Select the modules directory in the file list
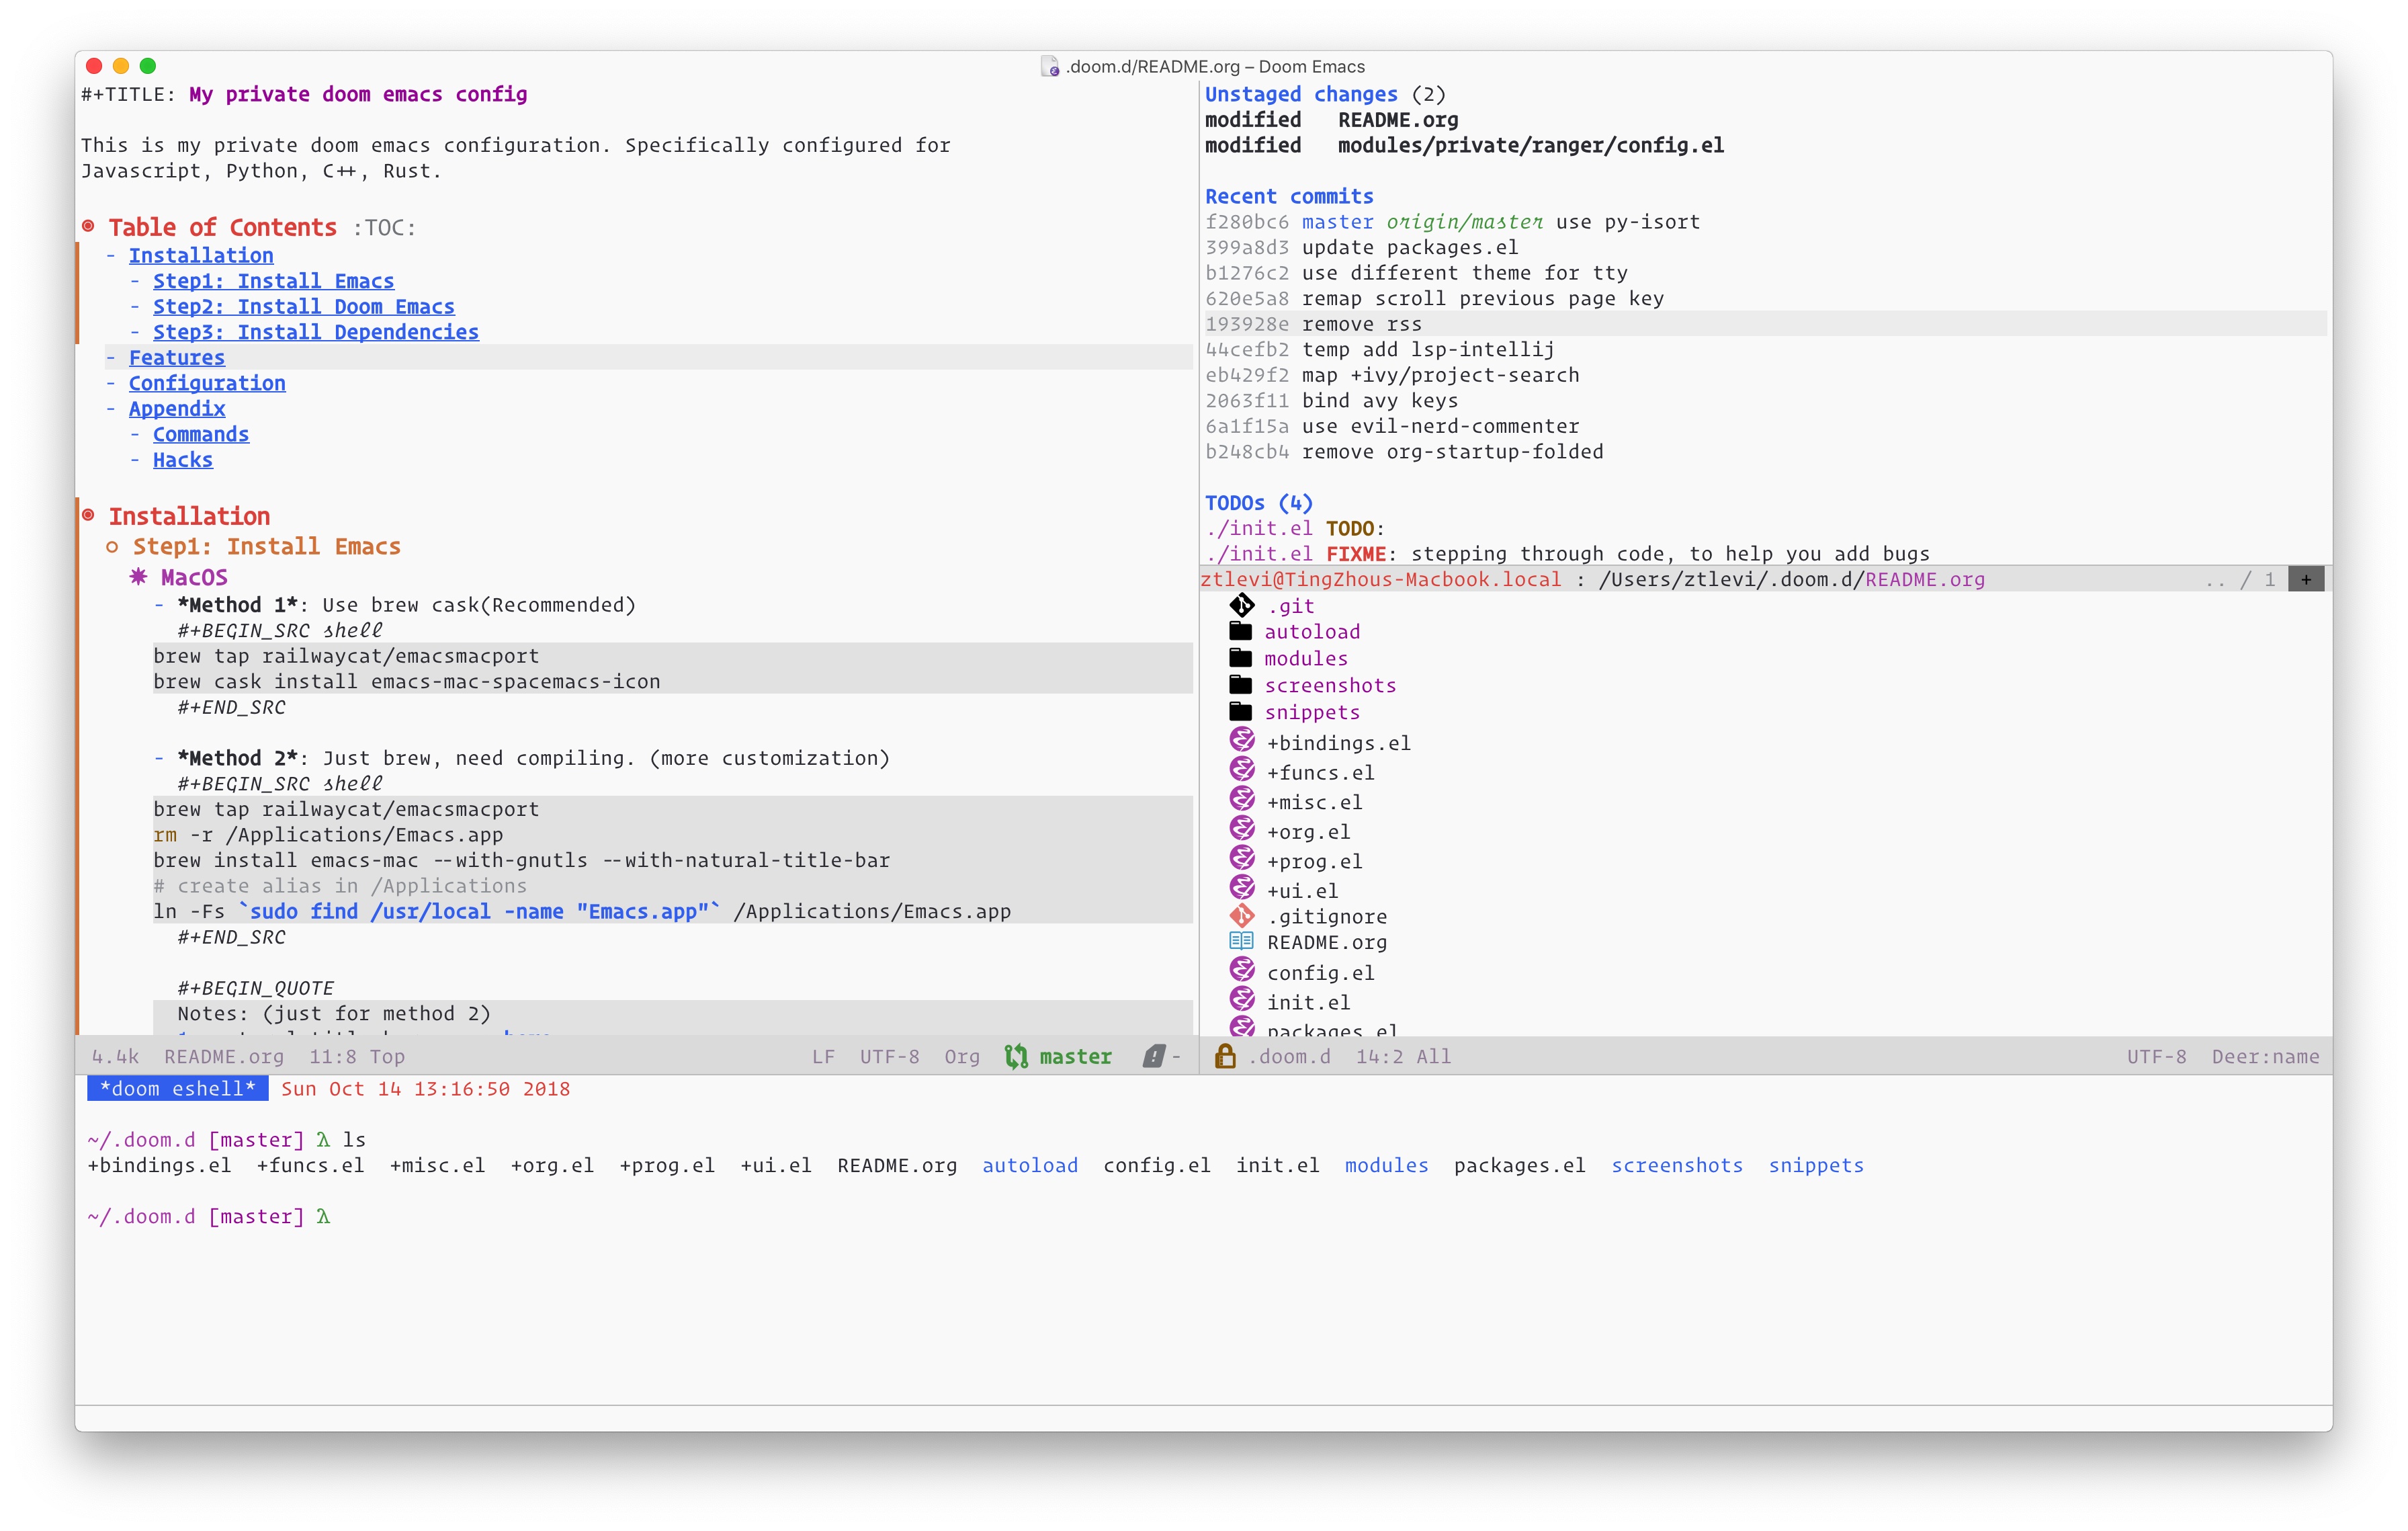The width and height of the screenshot is (2408, 1531). click(x=1305, y=658)
